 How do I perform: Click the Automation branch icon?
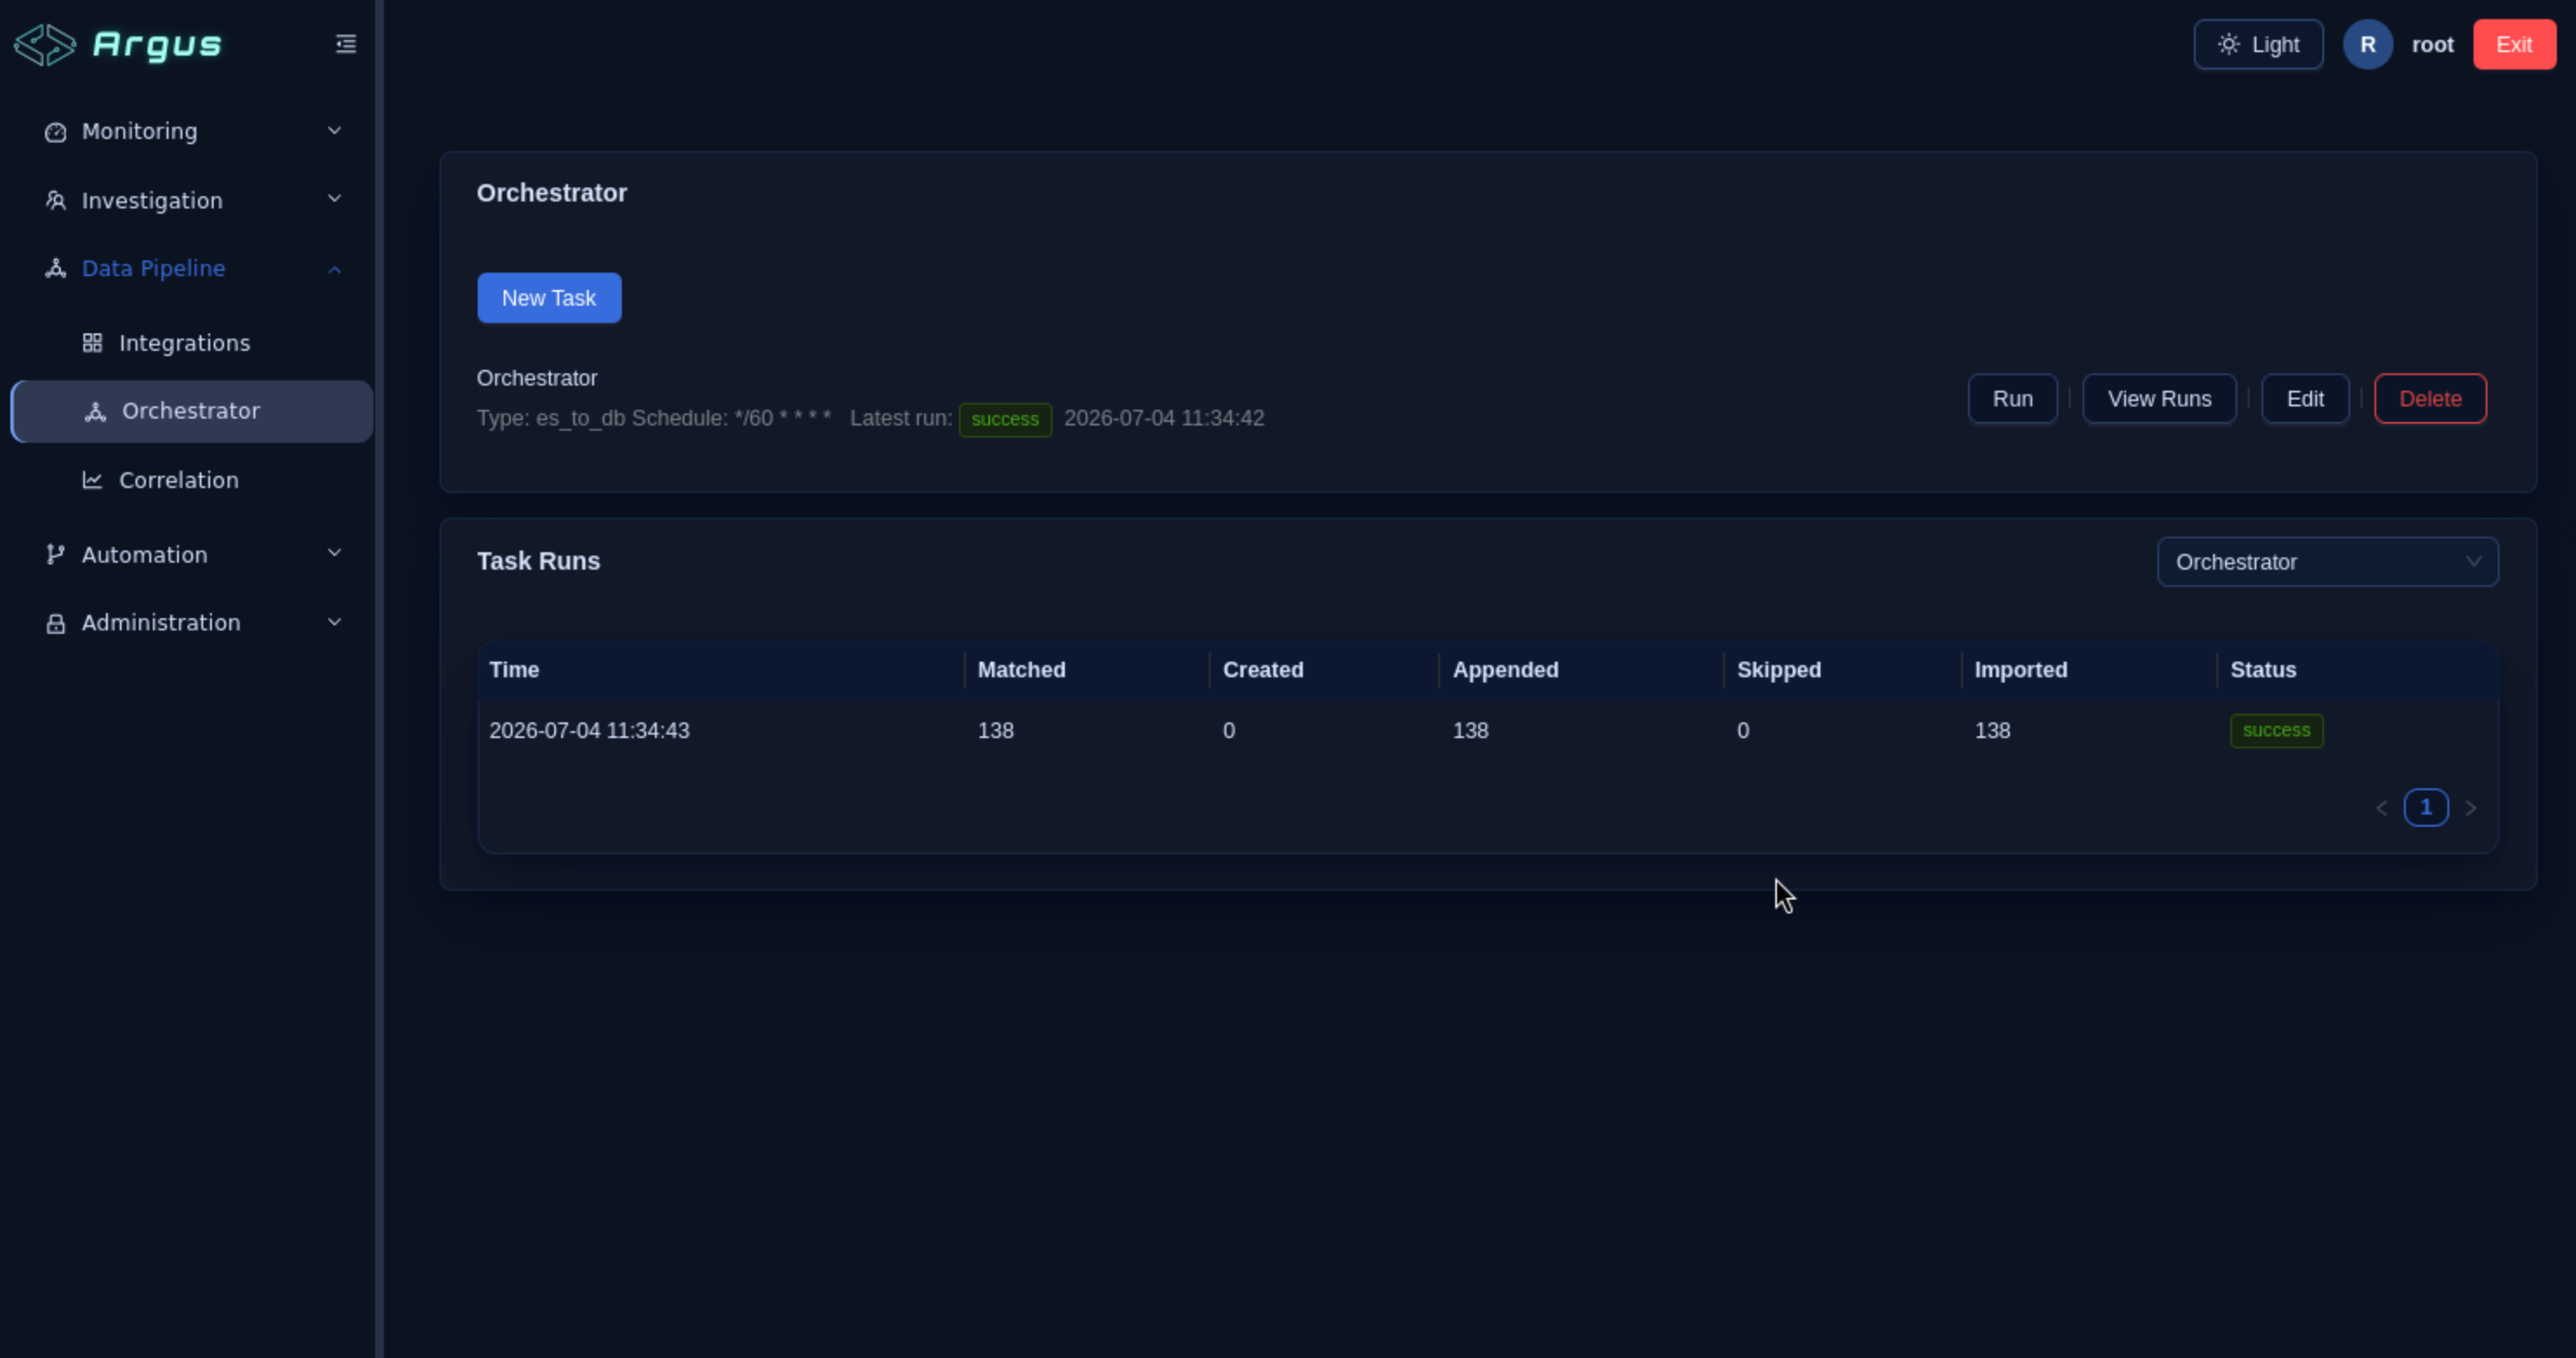pos(56,554)
